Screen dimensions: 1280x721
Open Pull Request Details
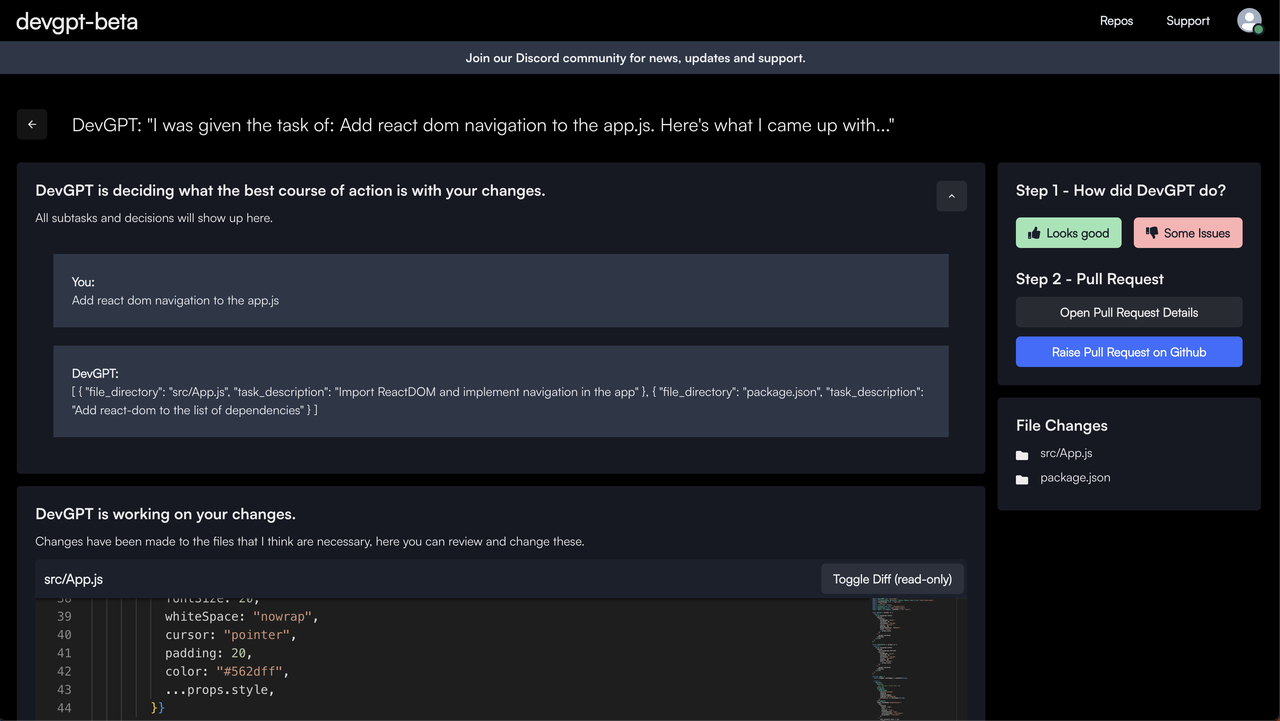1129,312
